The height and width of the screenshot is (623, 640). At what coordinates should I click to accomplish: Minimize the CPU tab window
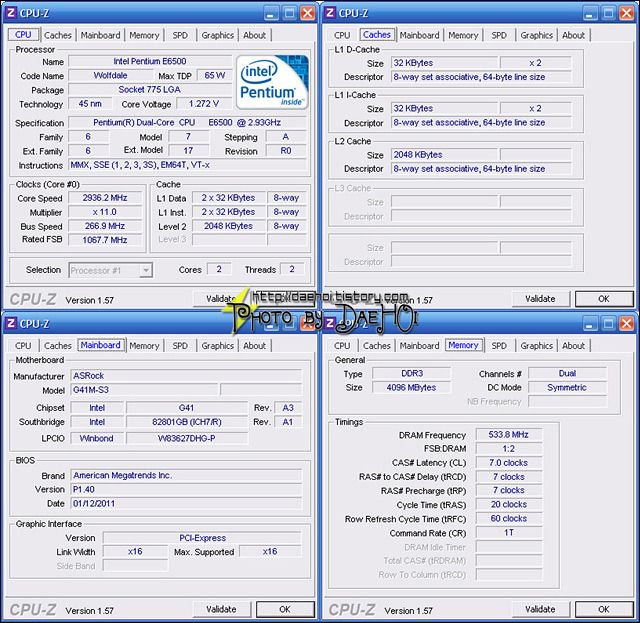pyautogui.click(x=270, y=13)
